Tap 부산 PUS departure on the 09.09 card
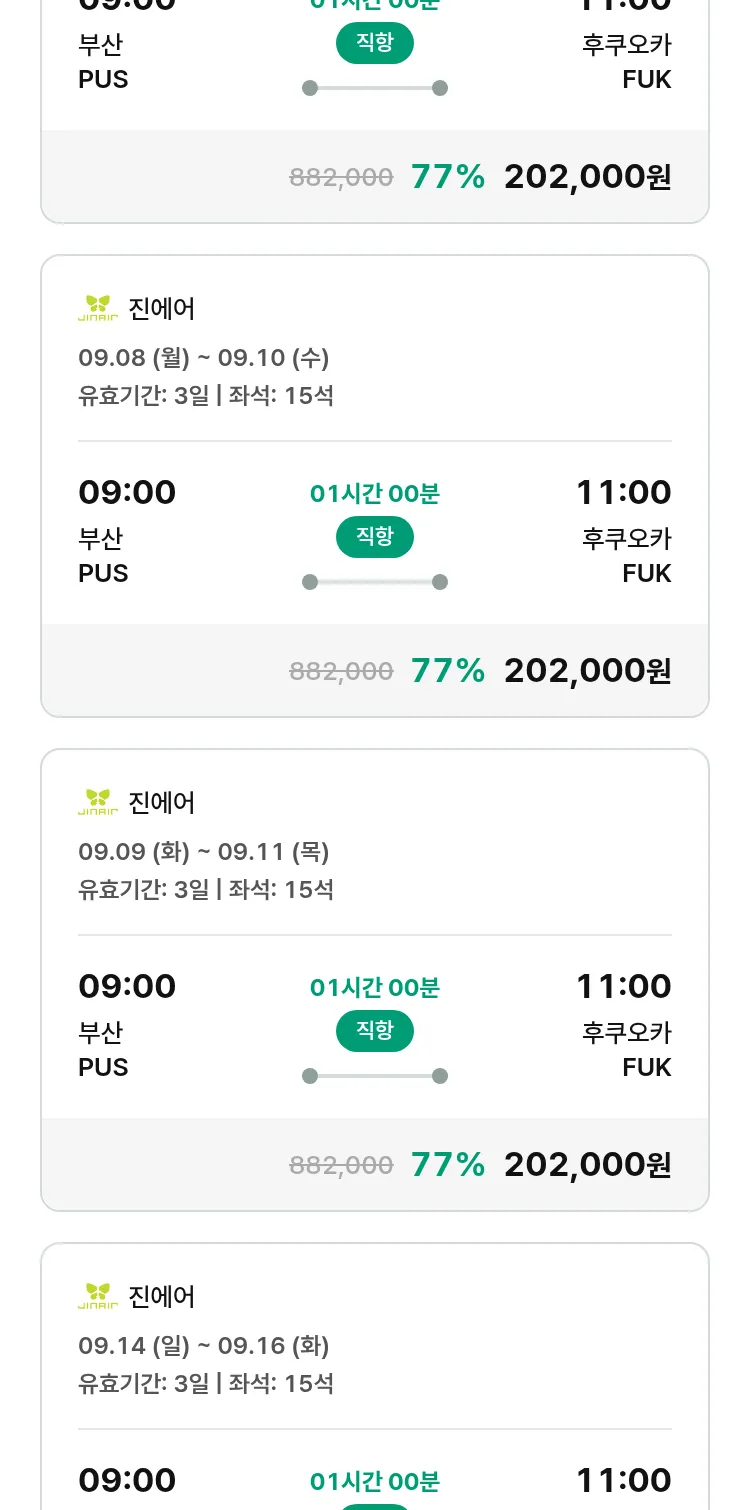Screen dimensions: 750x1510 [x=103, y=1049]
